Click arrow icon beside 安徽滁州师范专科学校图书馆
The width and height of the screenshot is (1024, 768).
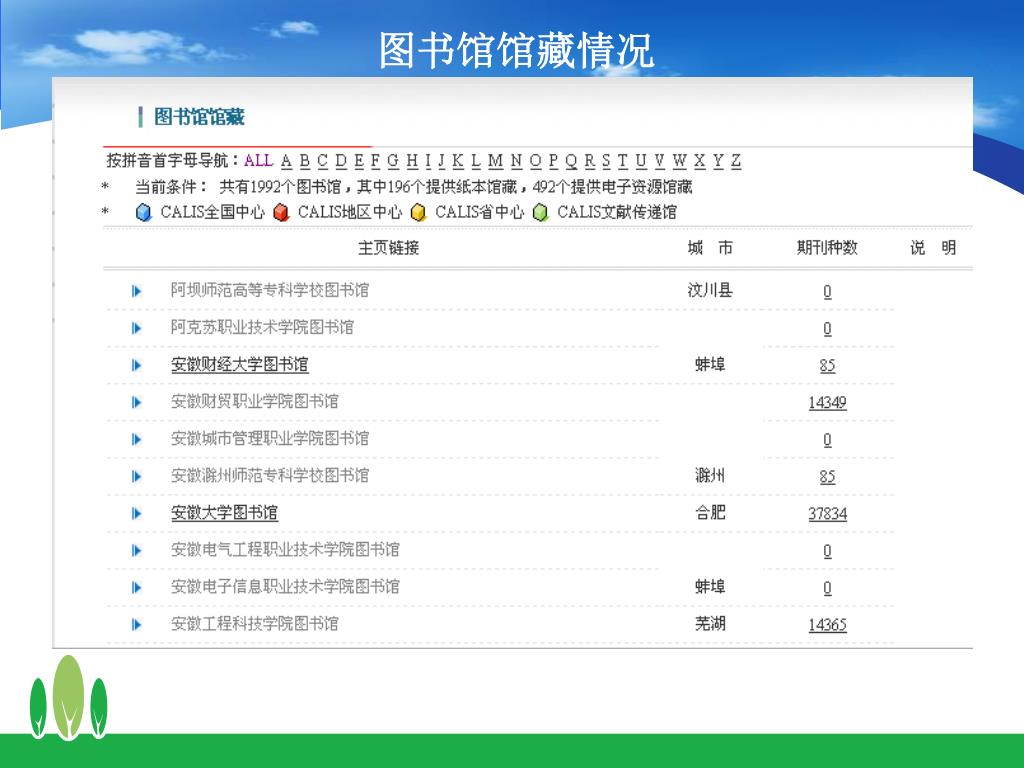point(136,476)
